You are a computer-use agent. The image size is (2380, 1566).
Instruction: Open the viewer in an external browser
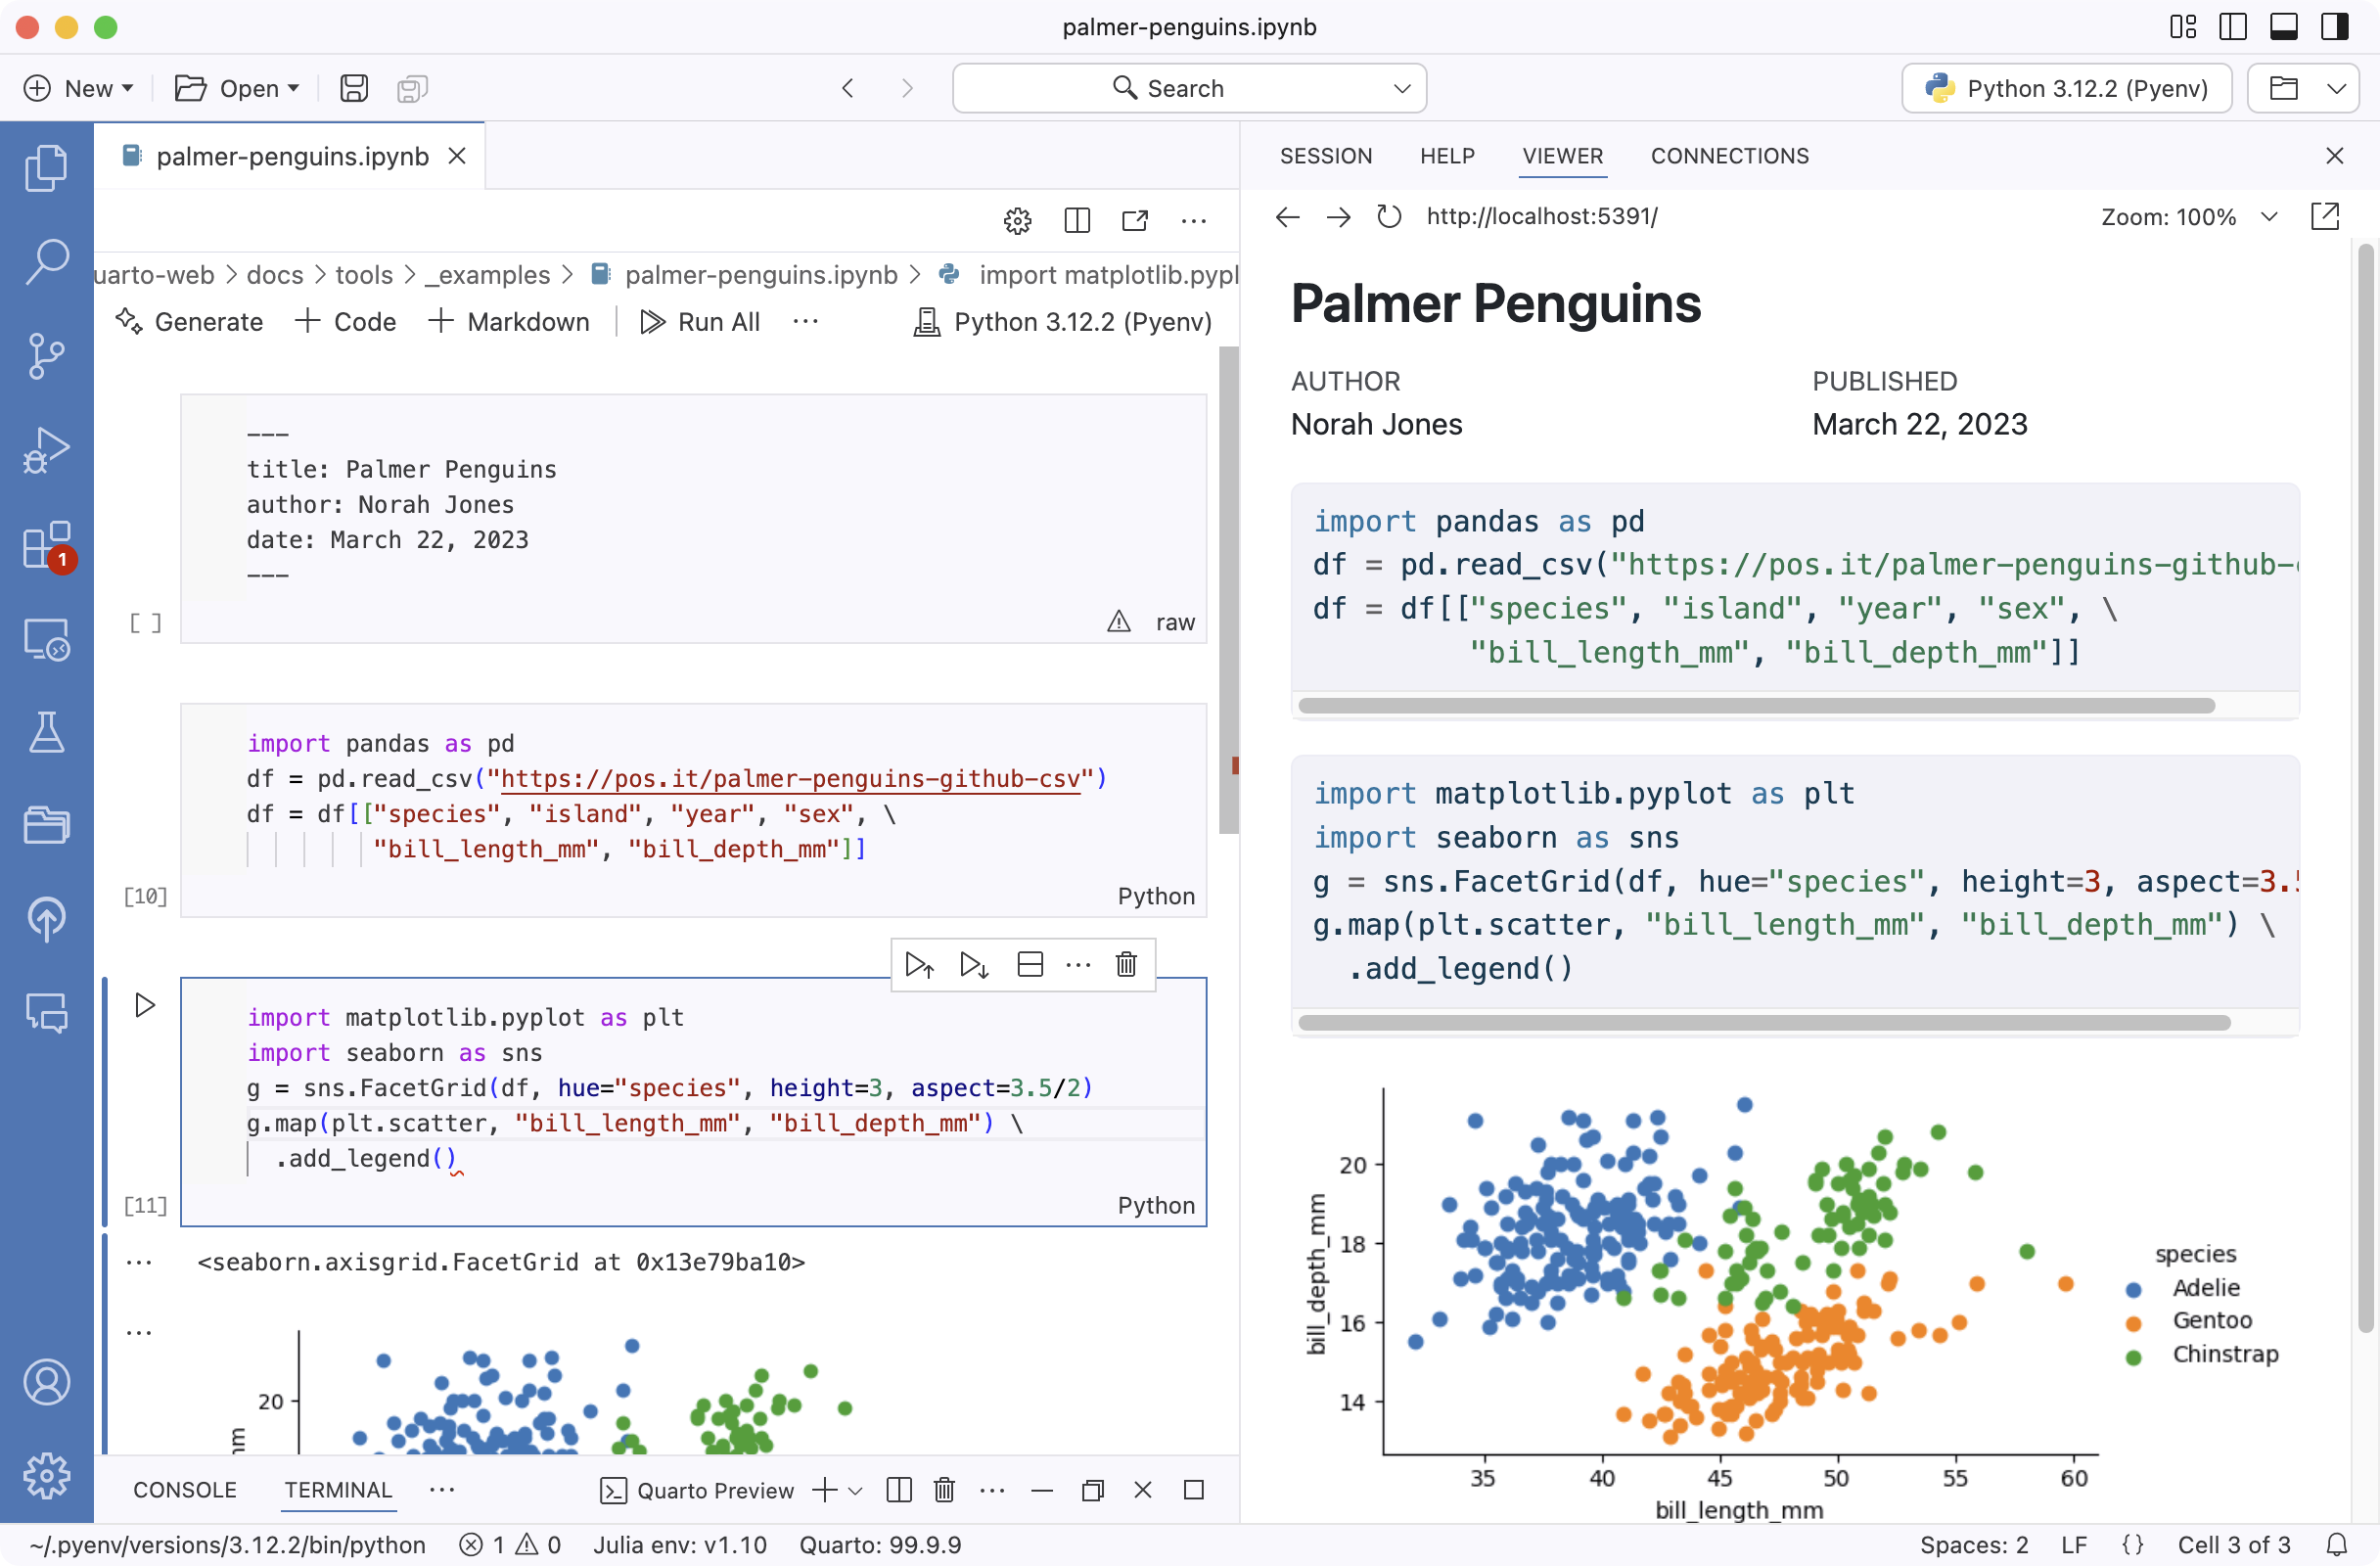[2325, 216]
